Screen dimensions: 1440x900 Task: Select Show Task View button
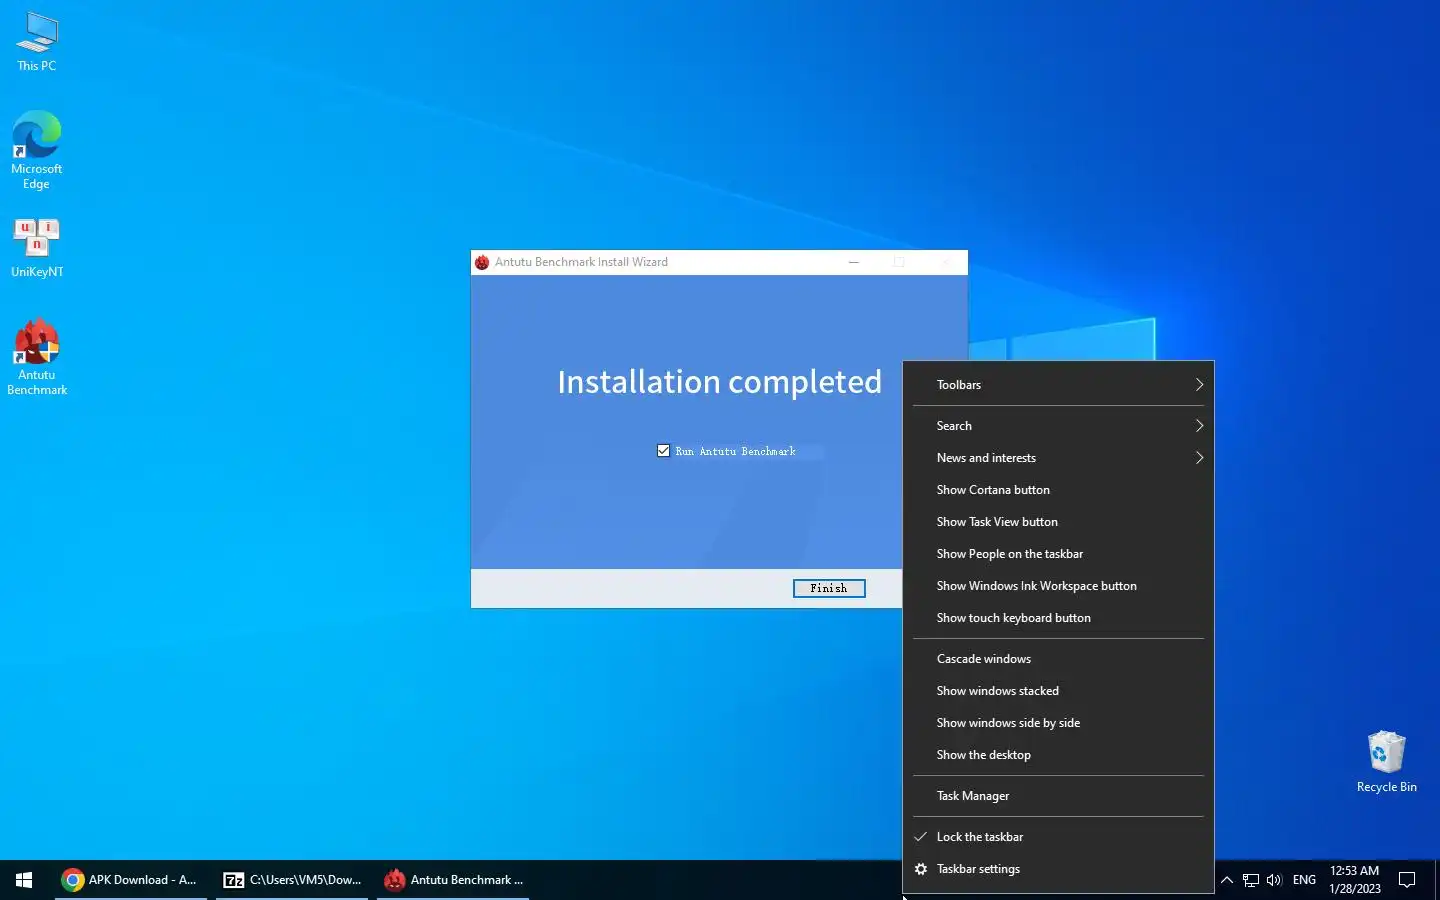pos(1058,522)
